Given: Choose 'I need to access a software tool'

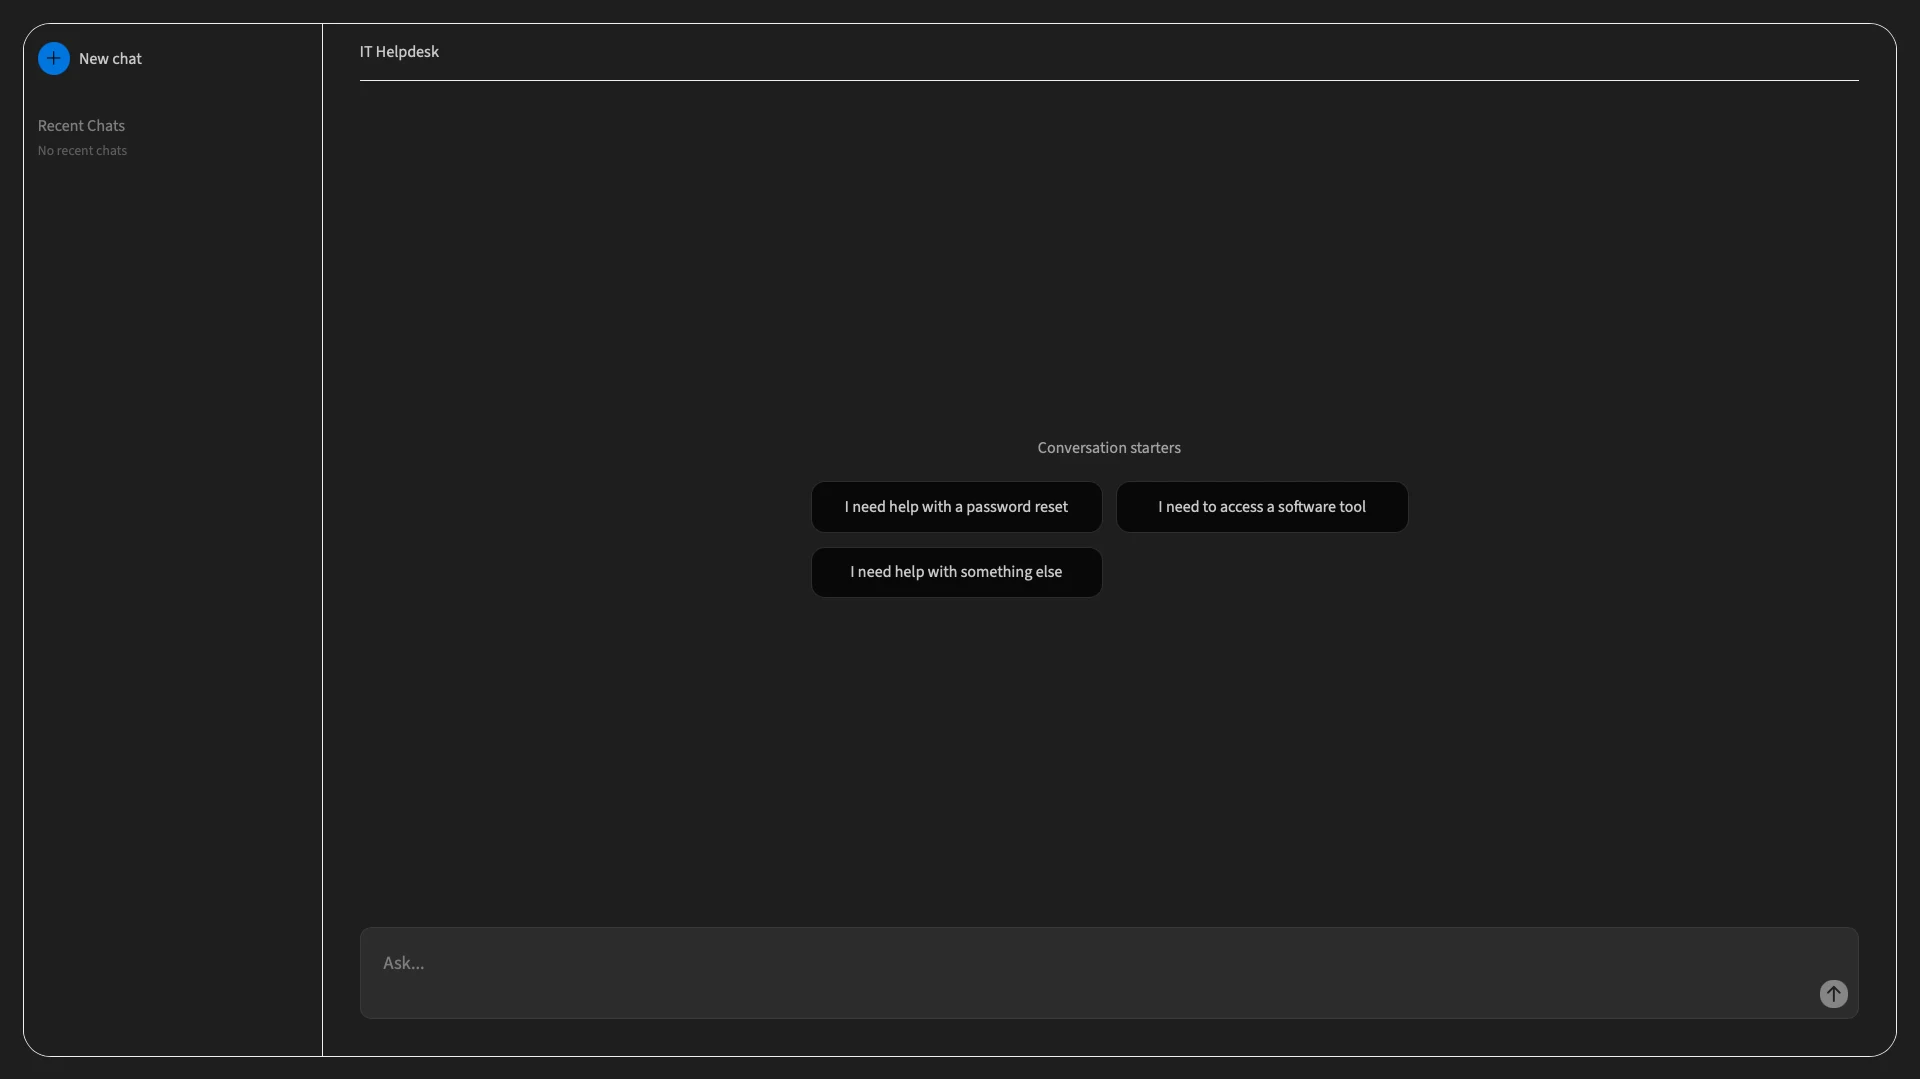Looking at the screenshot, I should coord(1262,507).
